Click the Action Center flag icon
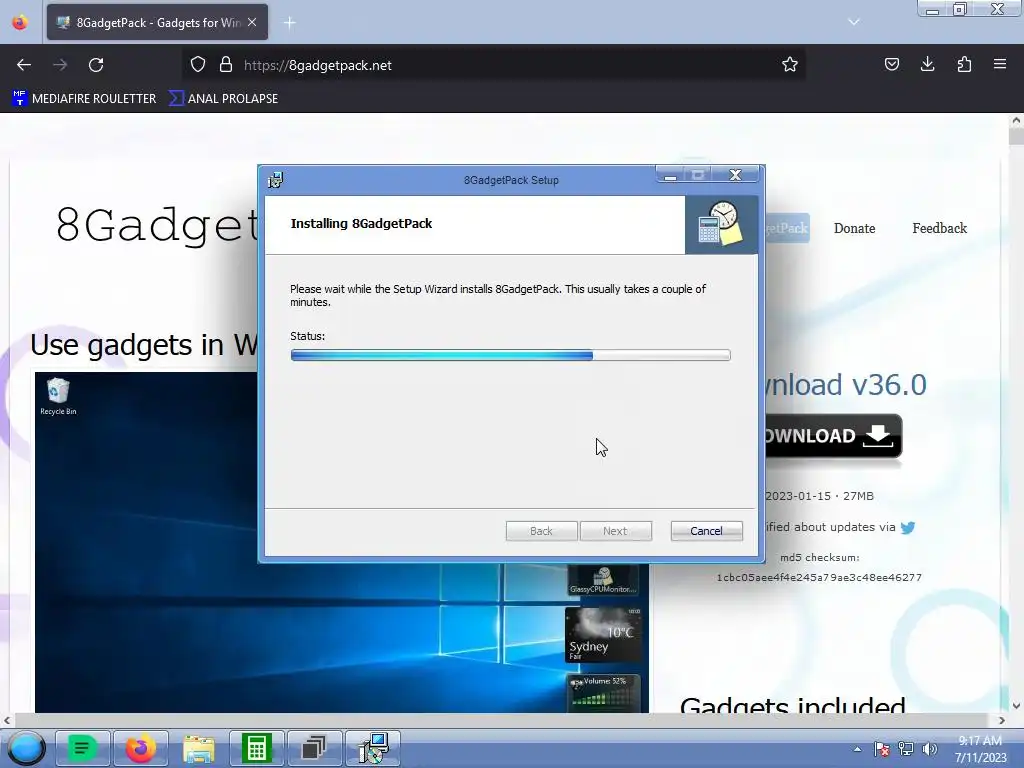This screenshot has height=768, width=1024. click(x=882, y=749)
